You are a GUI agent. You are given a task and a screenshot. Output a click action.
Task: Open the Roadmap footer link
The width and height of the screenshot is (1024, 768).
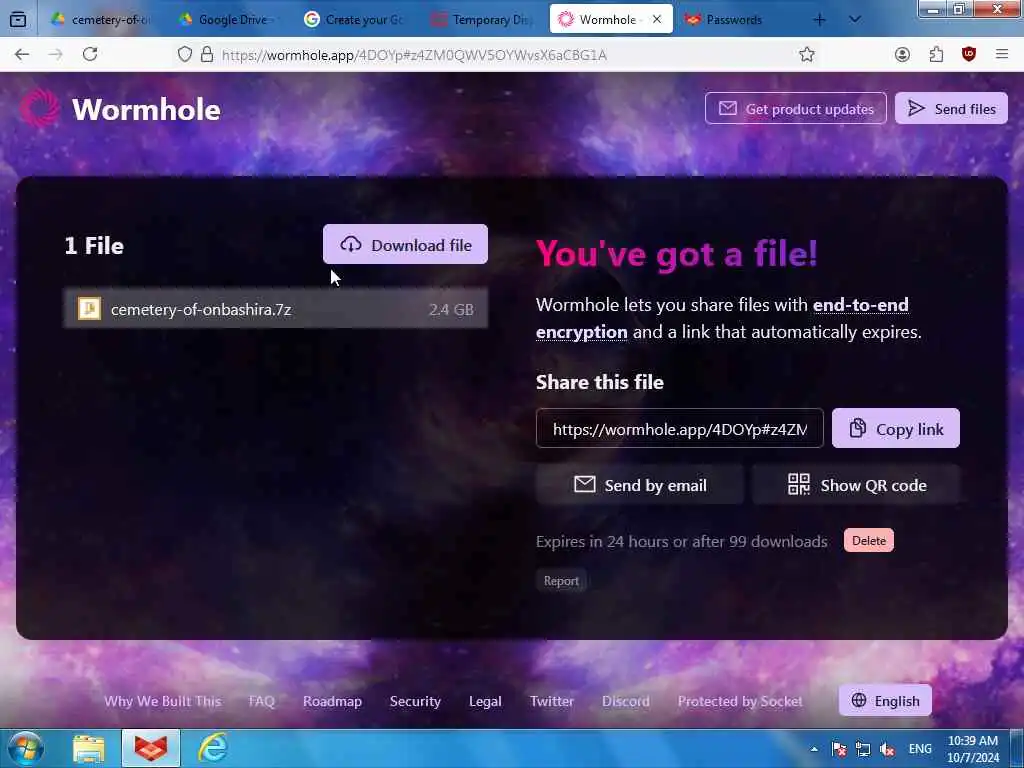(332, 701)
